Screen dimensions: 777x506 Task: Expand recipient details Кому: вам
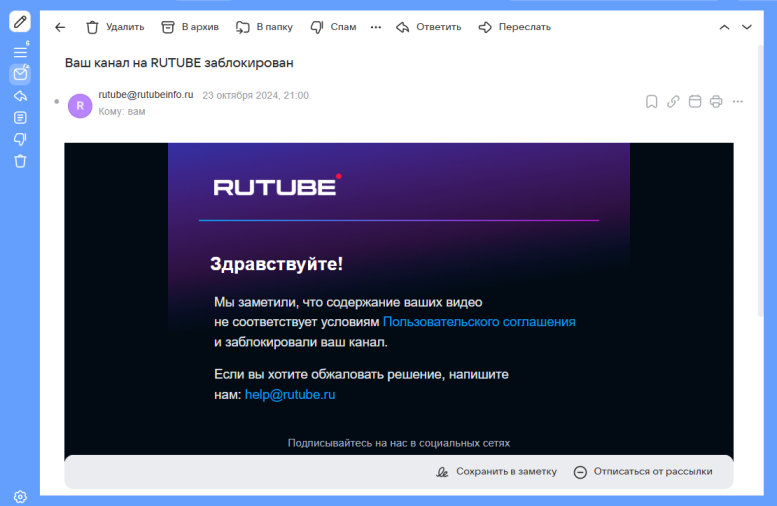(122, 112)
